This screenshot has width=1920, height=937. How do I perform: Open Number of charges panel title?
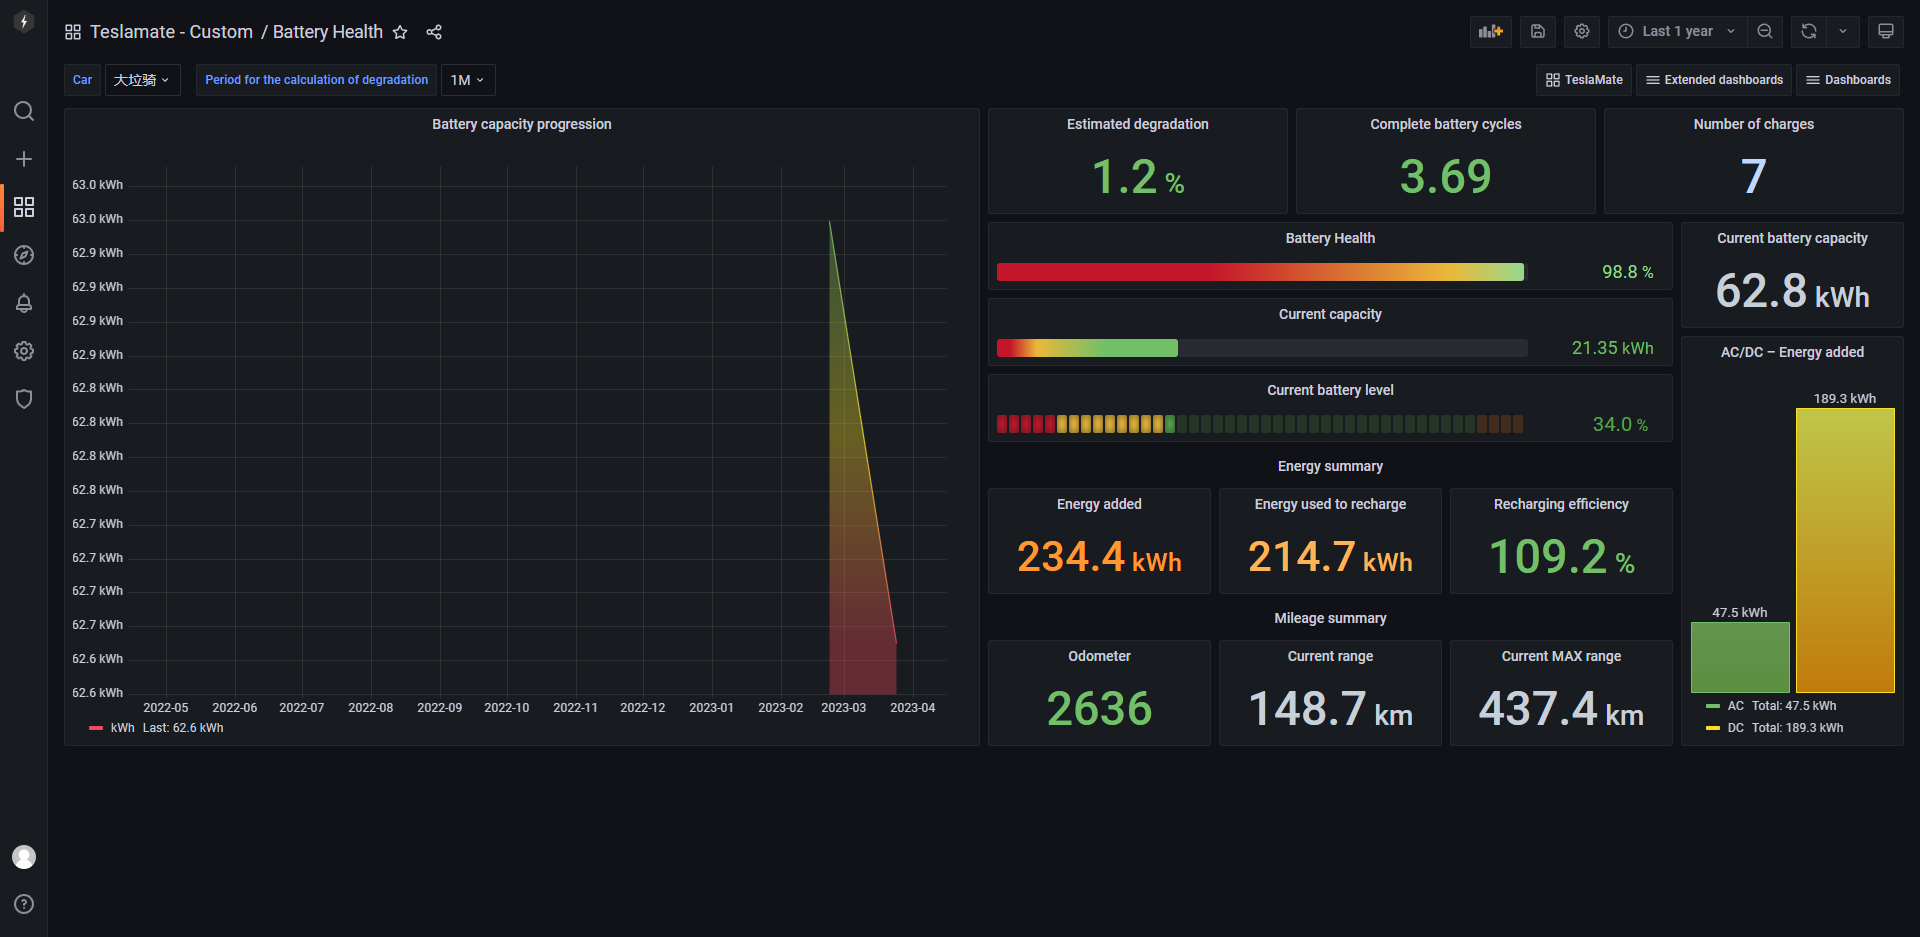1754,124
